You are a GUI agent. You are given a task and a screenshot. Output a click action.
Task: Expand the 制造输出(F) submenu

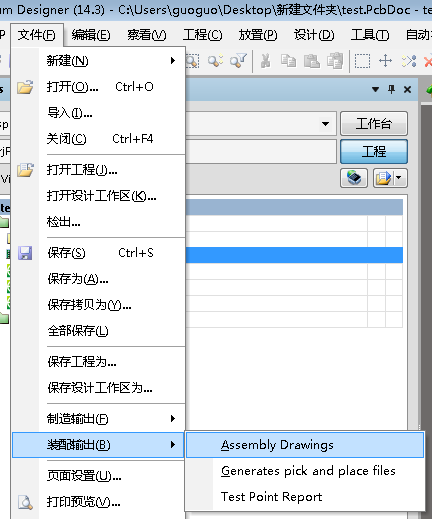(98, 419)
